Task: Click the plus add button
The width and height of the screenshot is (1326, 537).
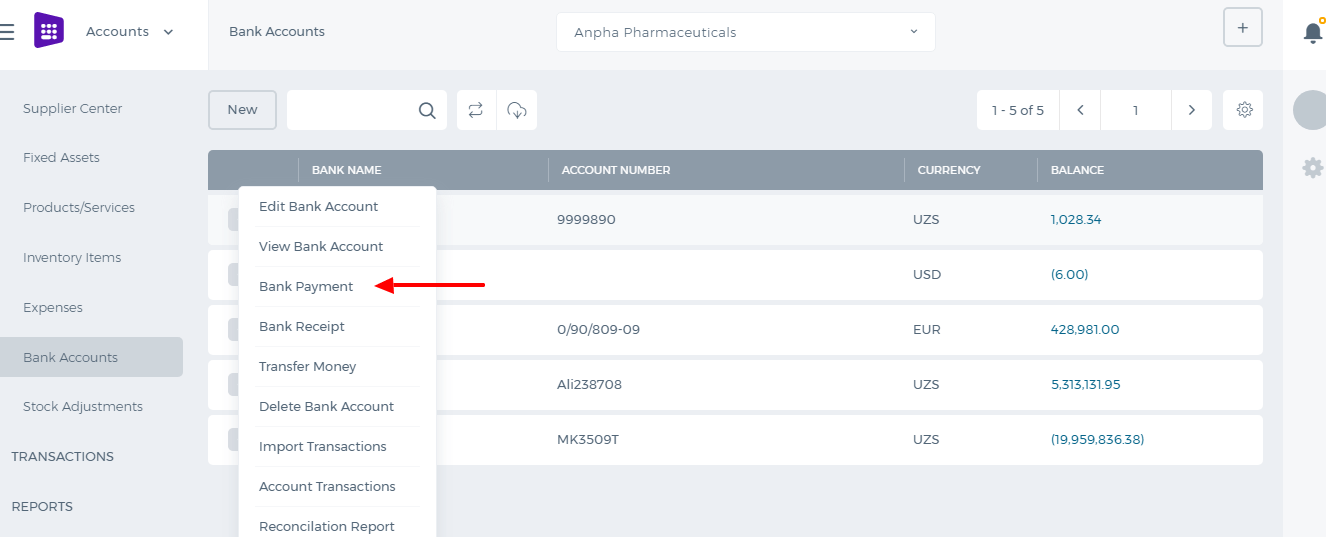Action: click(1243, 27)
